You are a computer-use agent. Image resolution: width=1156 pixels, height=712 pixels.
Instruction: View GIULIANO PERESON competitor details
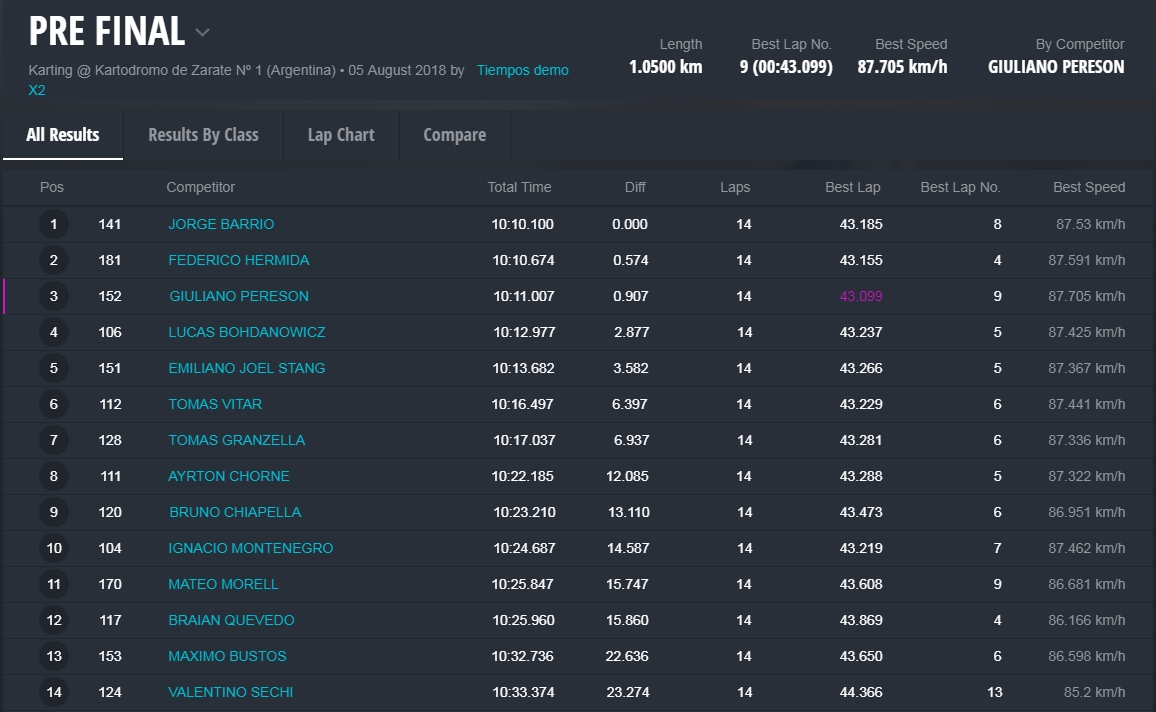239,296
